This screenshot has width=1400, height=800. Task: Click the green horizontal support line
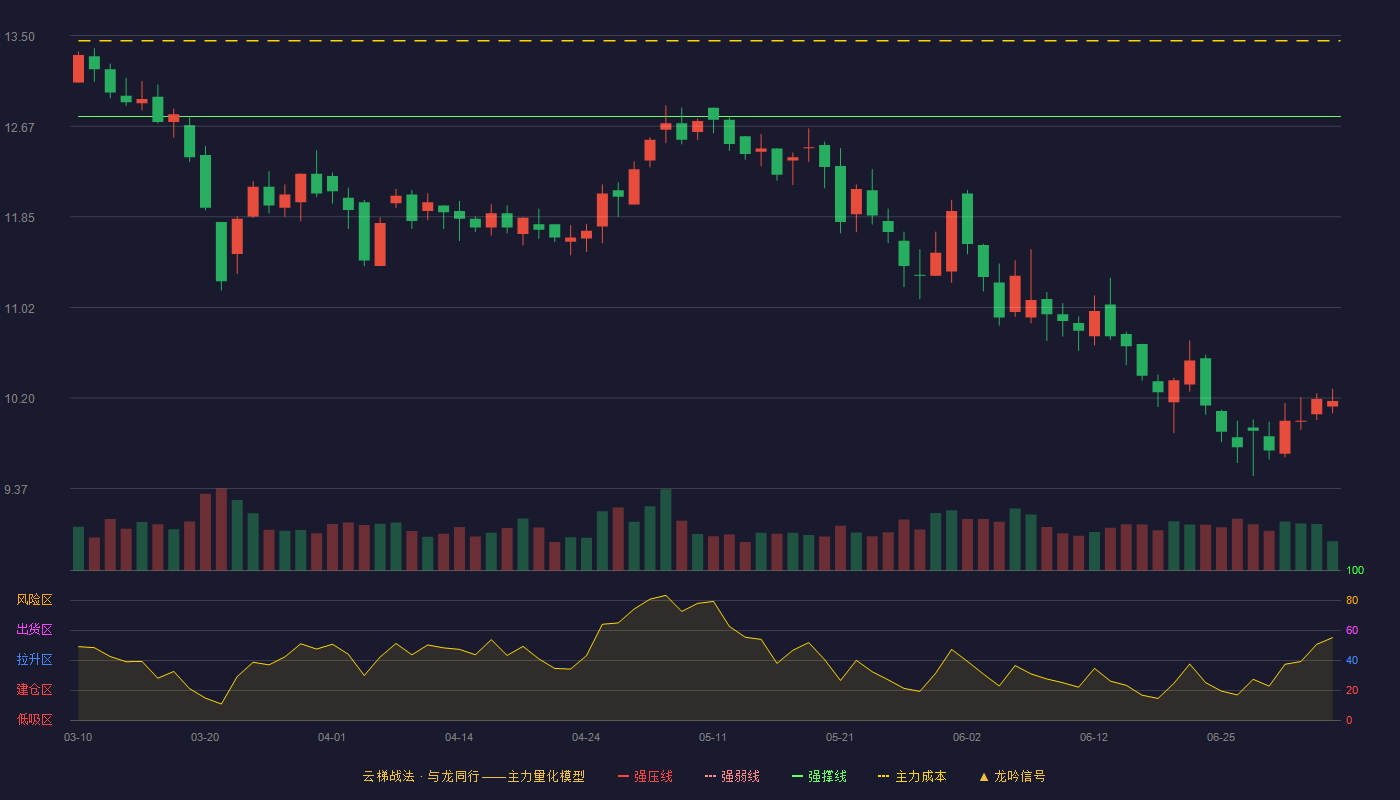pos(709,117)
